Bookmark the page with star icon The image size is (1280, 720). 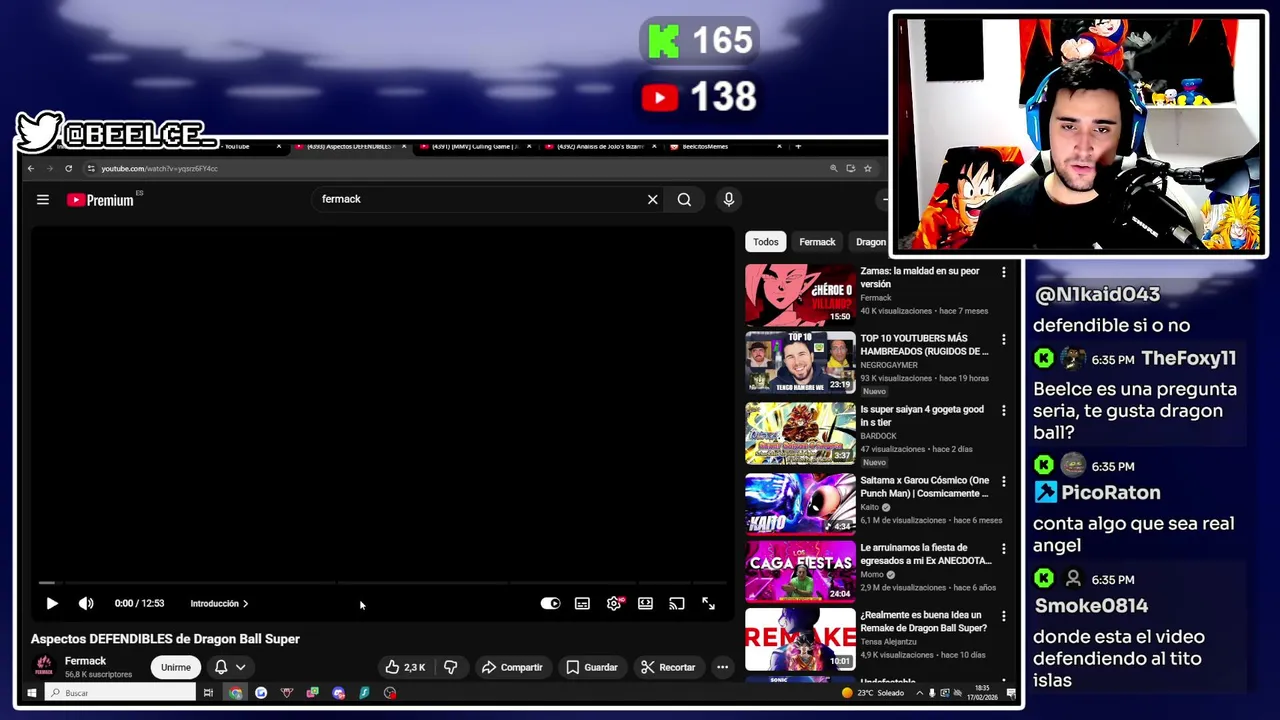point(867,168)
